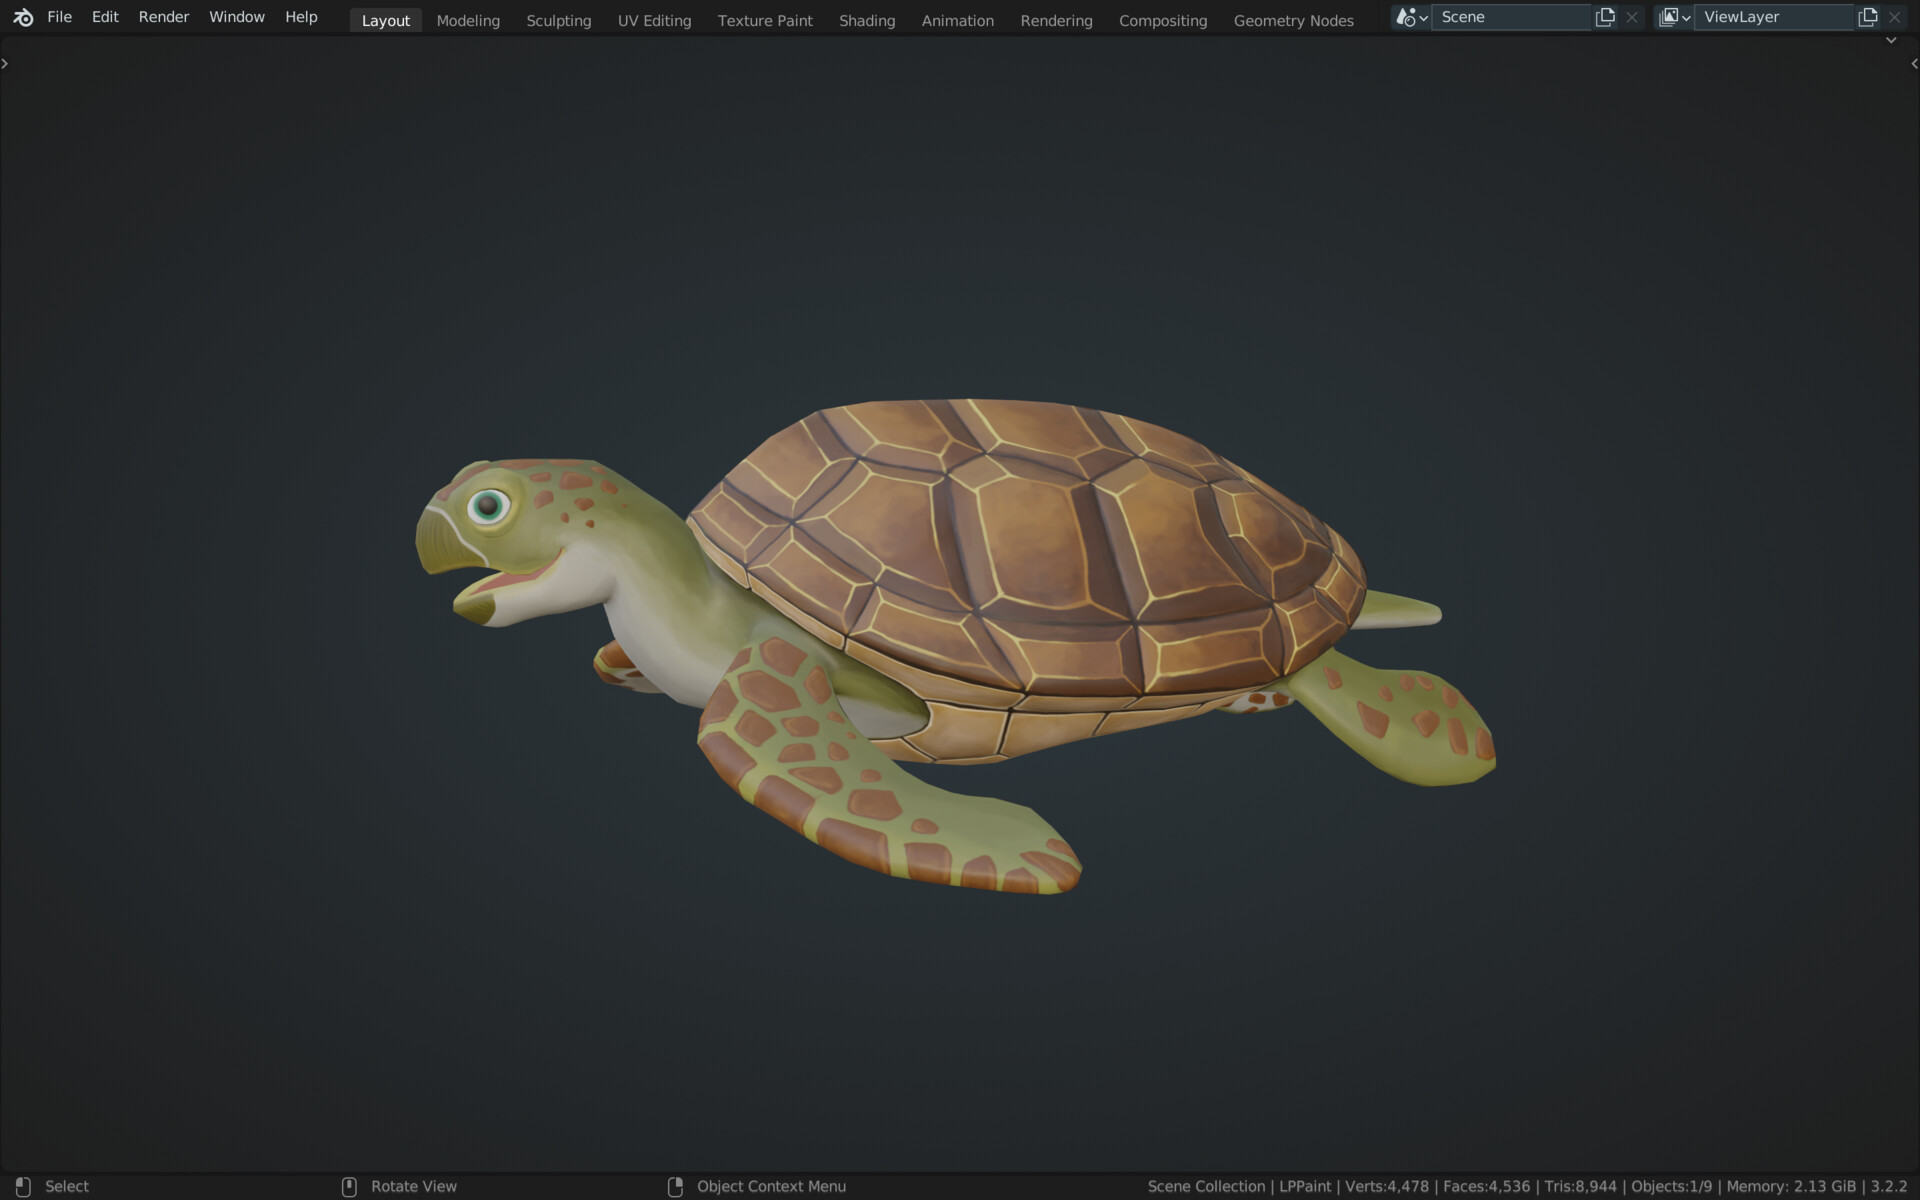This screenshot has width=1920, height=1200.
Task: Switch to the Modeling workspace
Action: tap(467, 20)
